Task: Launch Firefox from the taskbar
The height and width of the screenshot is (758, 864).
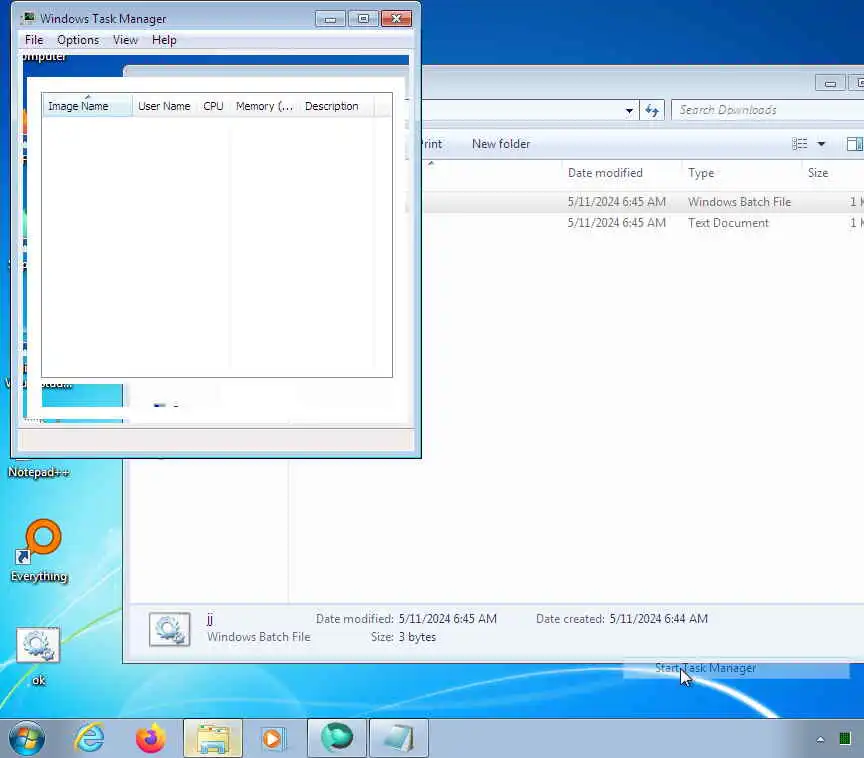Action: click(150, 738)
